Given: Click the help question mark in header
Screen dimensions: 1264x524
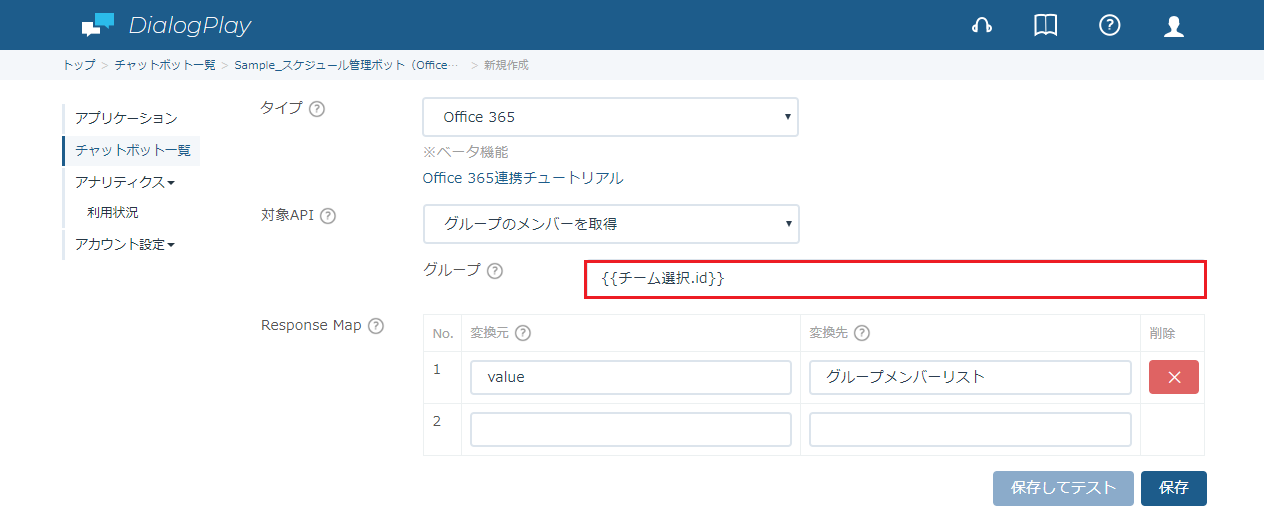Looking at the screenshot, I should [1109, 26].
